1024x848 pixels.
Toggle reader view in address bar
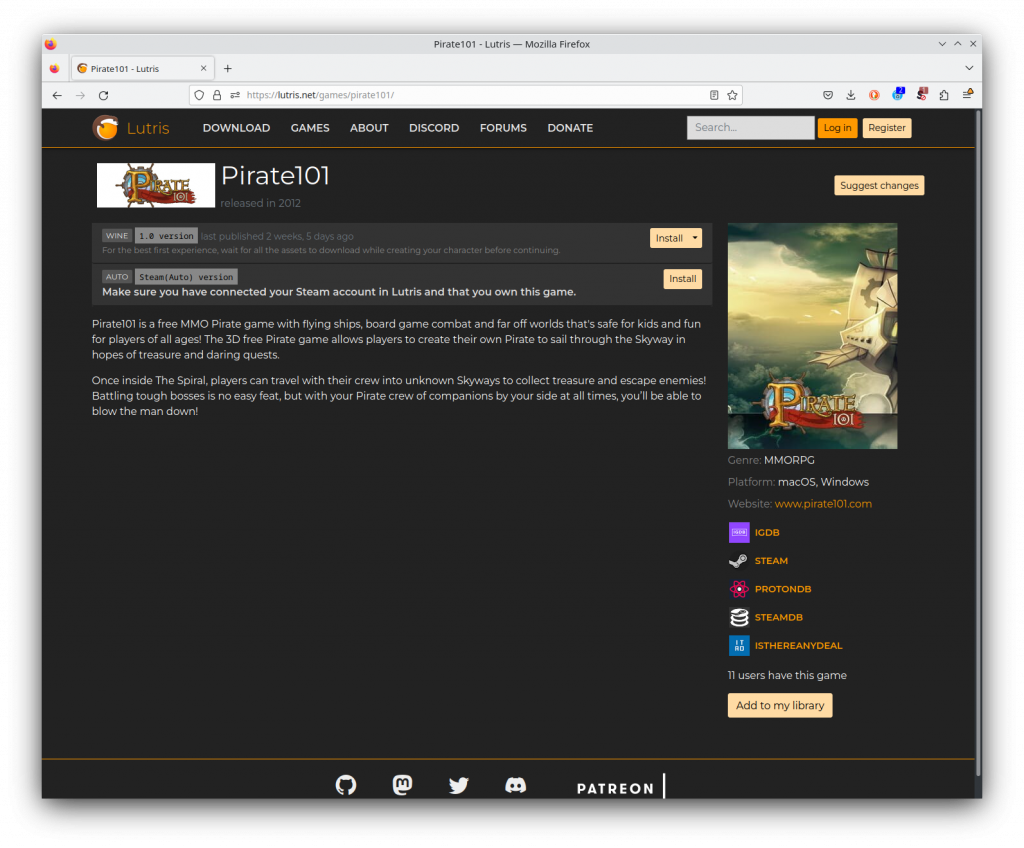(714, 95)
